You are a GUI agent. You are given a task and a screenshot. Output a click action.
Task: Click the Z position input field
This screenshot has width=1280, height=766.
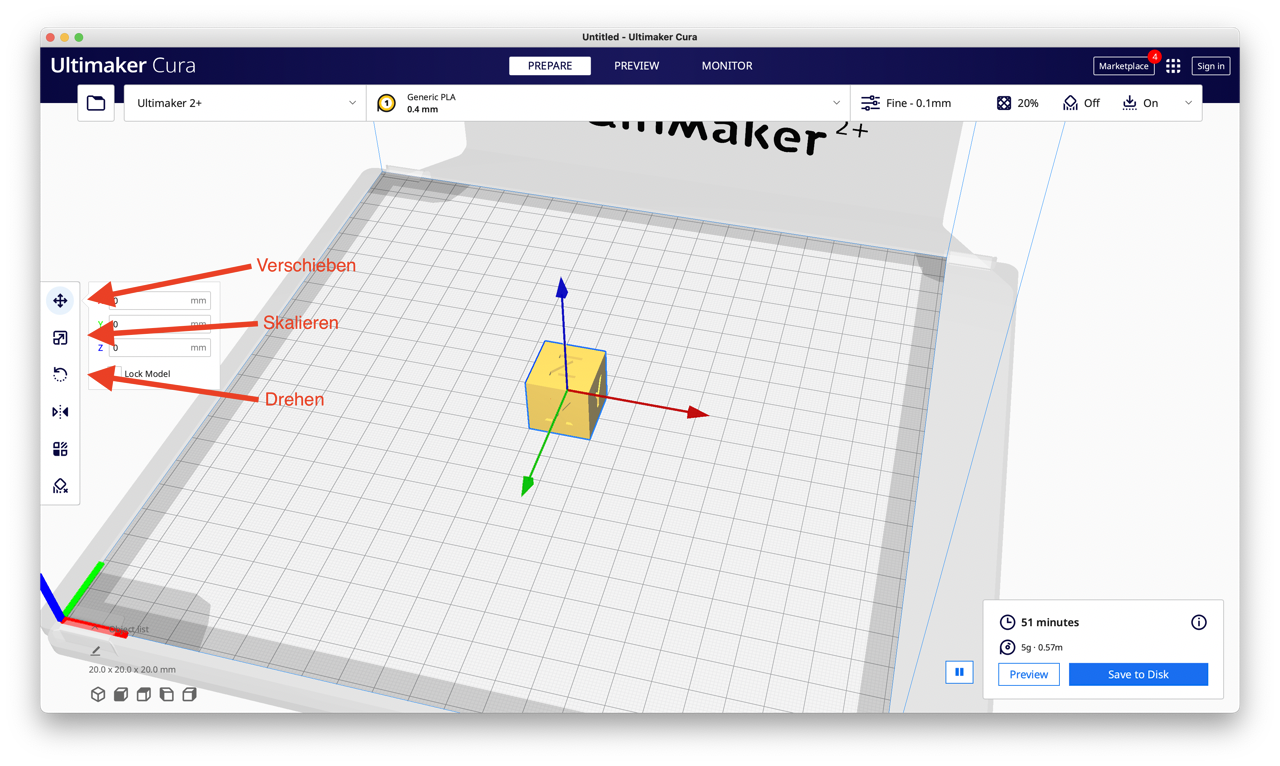pyautogui.click(x=160, y=348)
